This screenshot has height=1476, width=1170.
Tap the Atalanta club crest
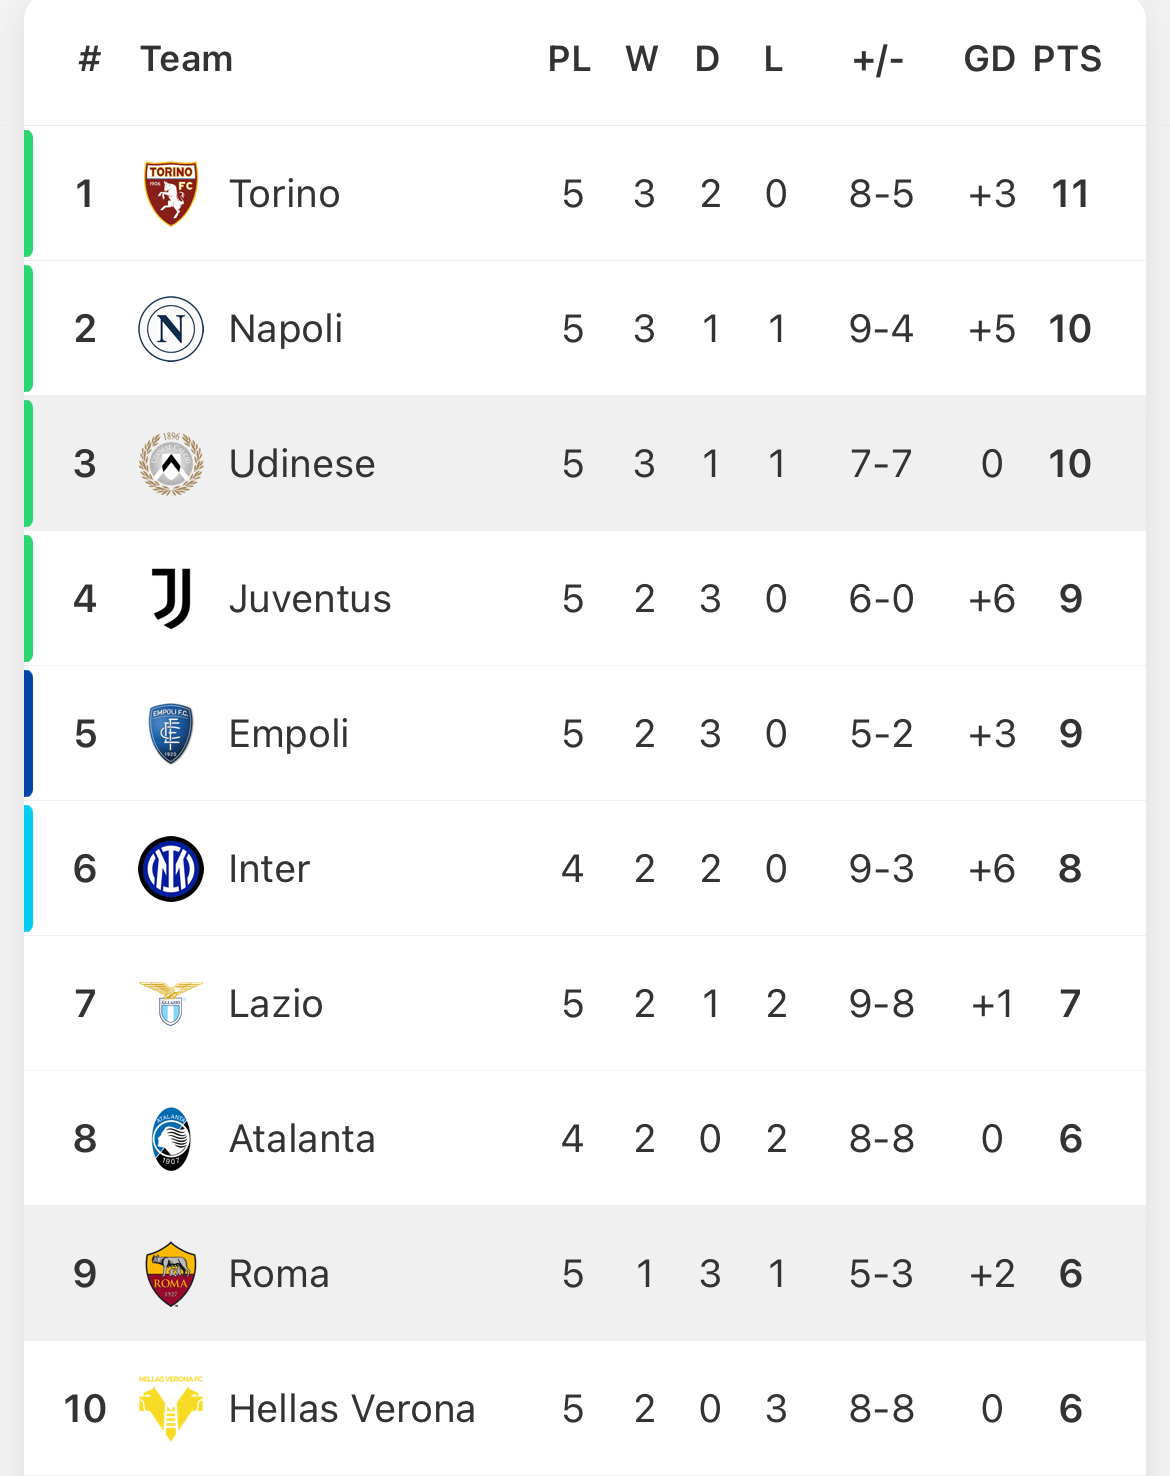(171, 1138)
